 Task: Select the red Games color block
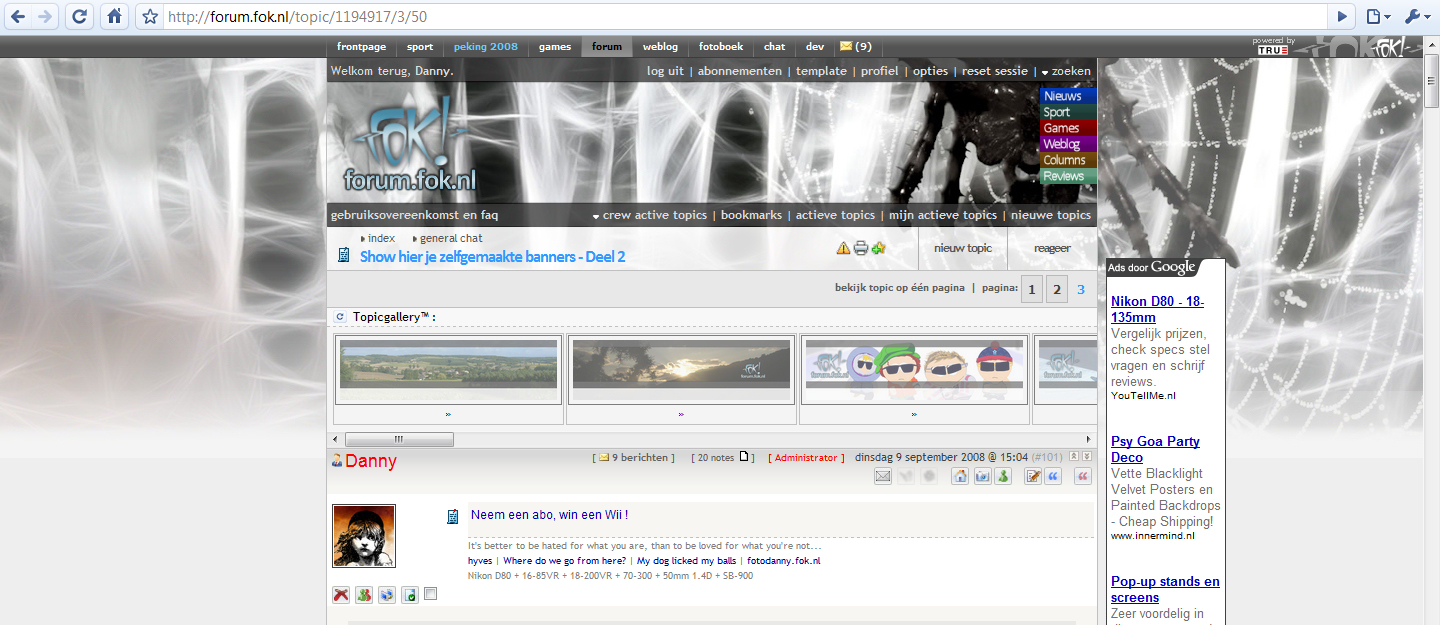[1068, 128]
